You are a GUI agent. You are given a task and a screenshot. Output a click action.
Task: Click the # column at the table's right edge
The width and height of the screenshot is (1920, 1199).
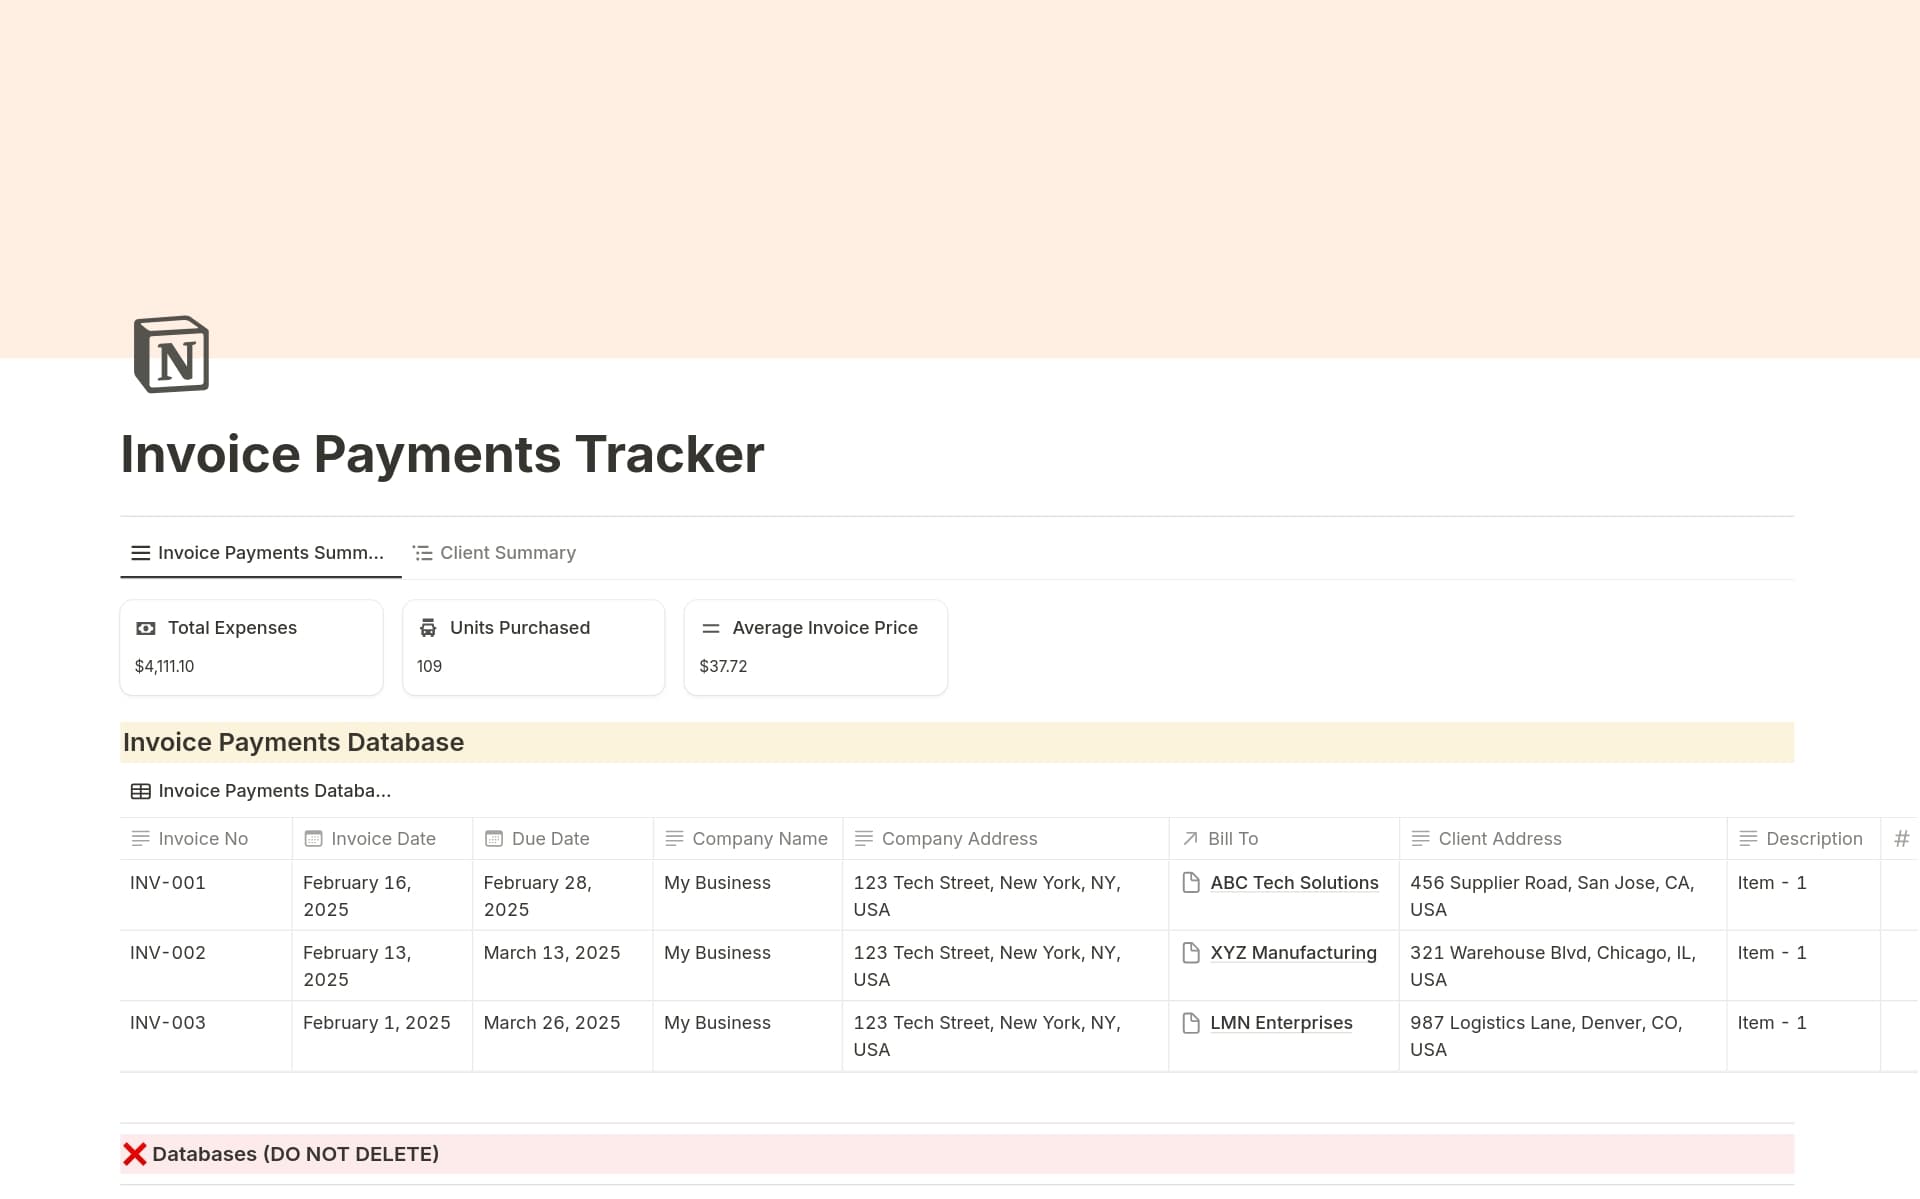point(1902,838)
